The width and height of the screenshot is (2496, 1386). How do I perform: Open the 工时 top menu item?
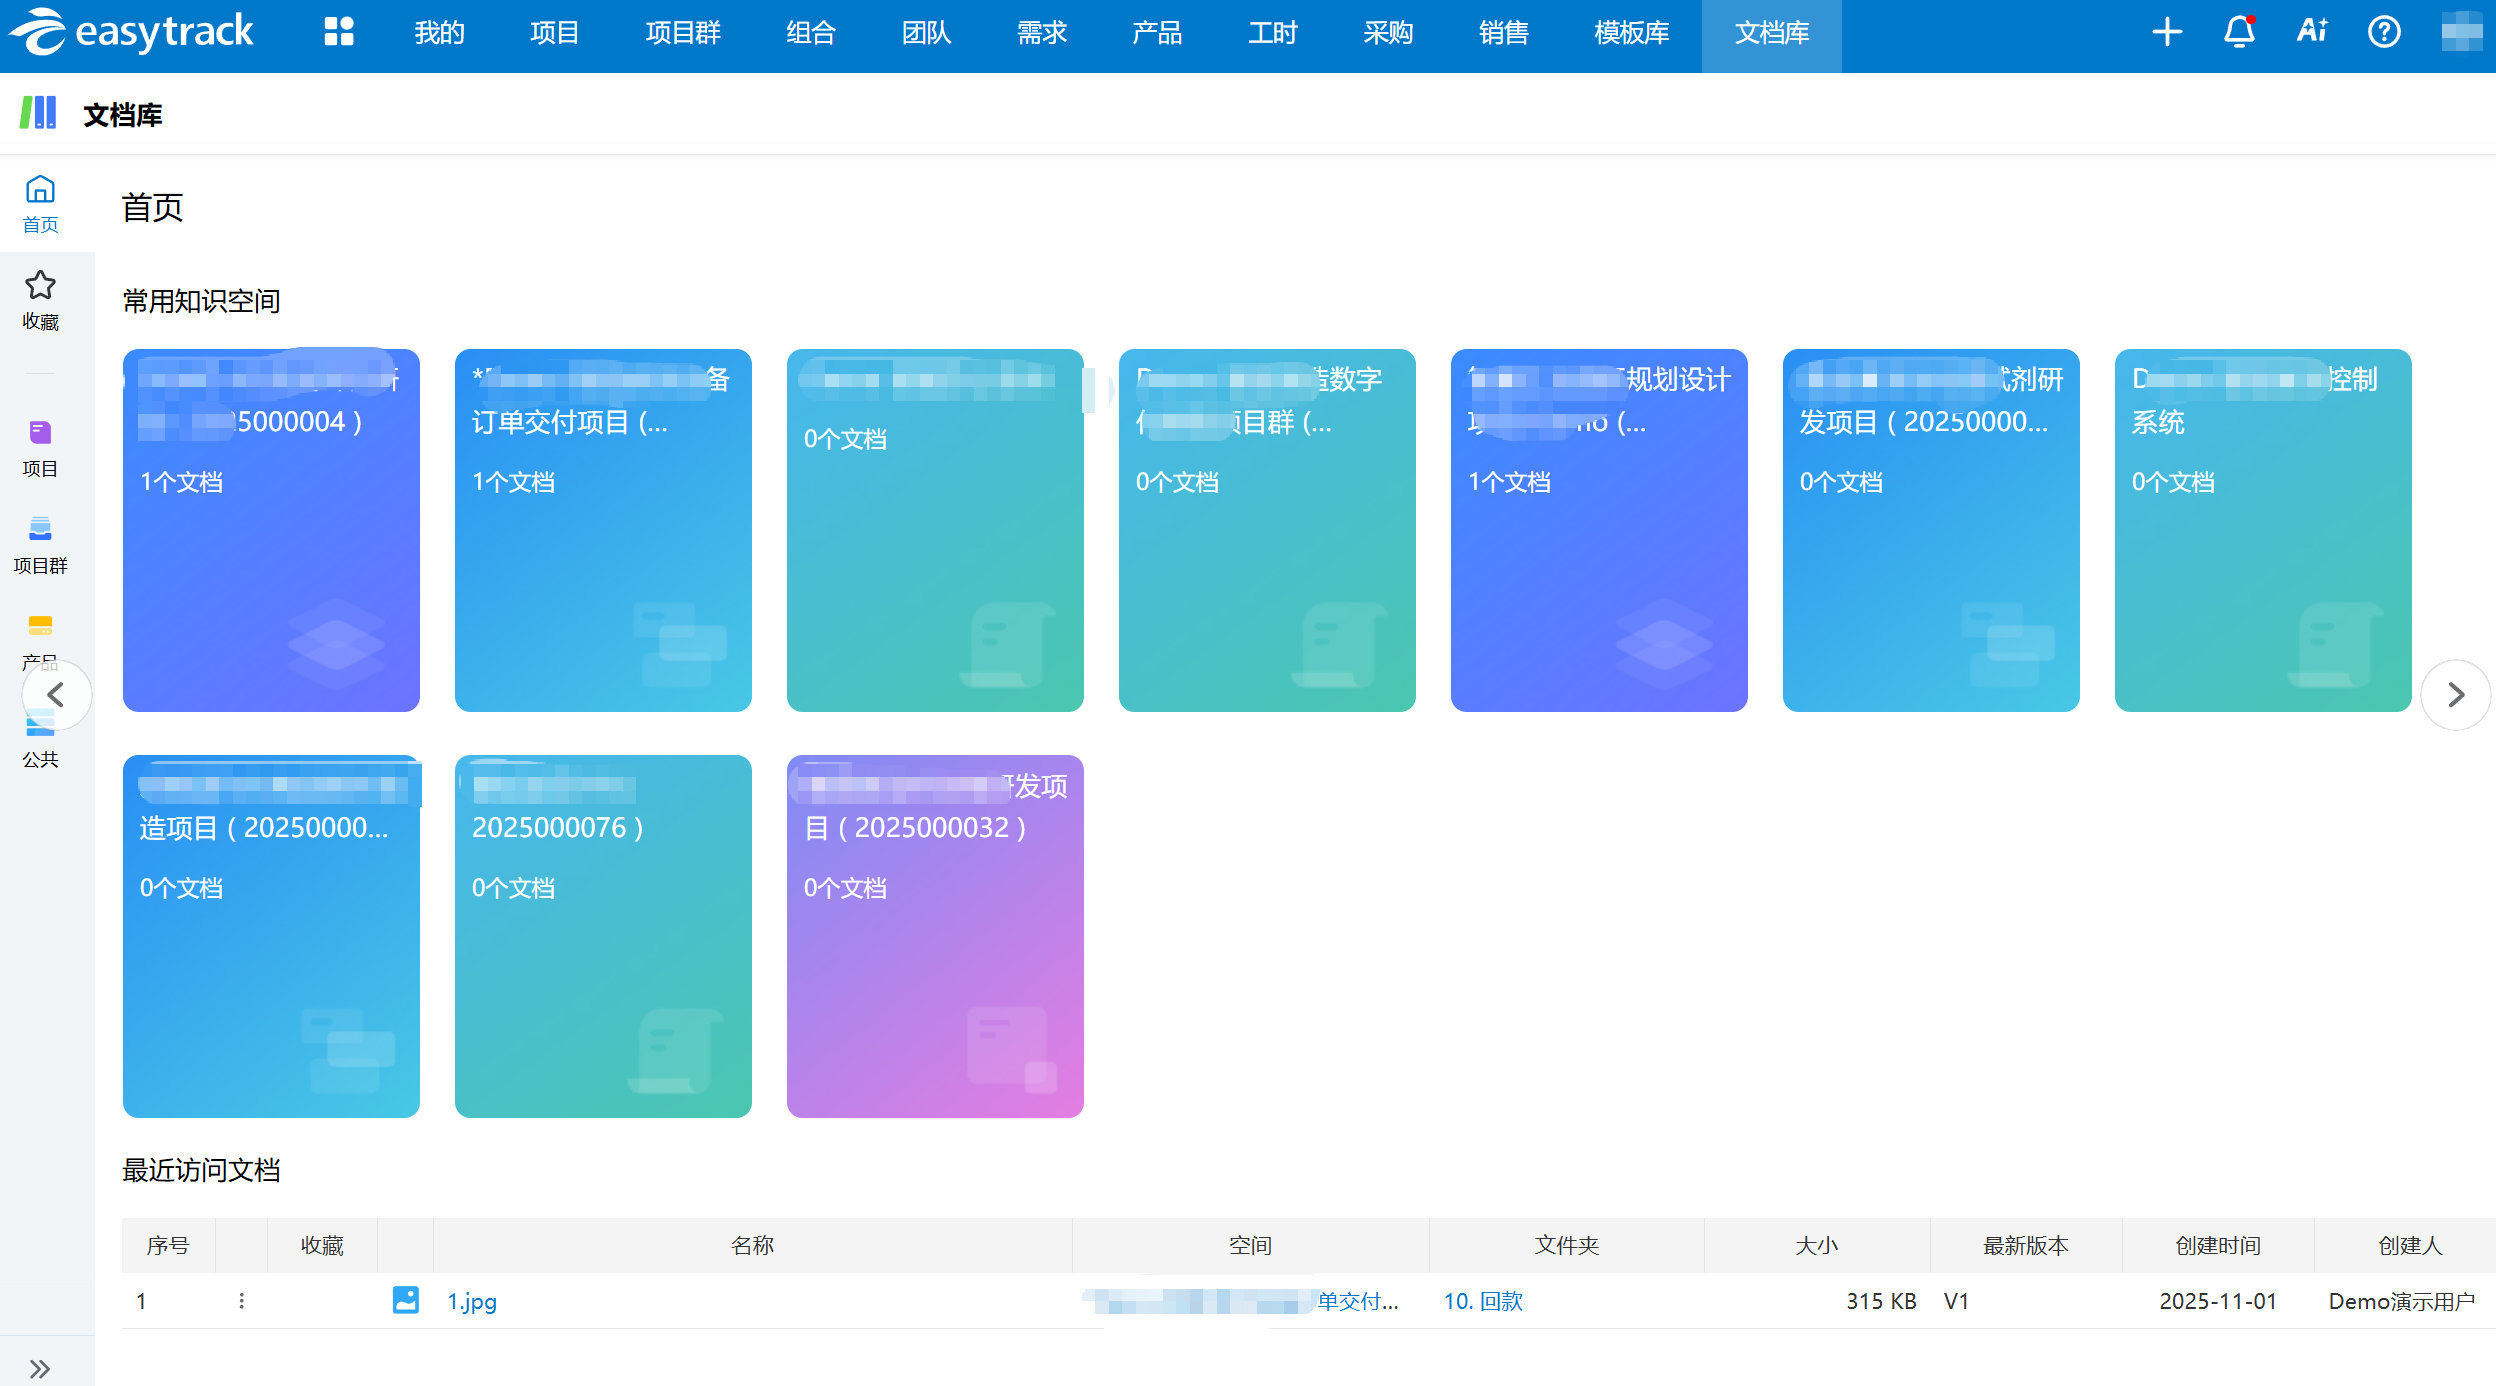coord(1272,33)
